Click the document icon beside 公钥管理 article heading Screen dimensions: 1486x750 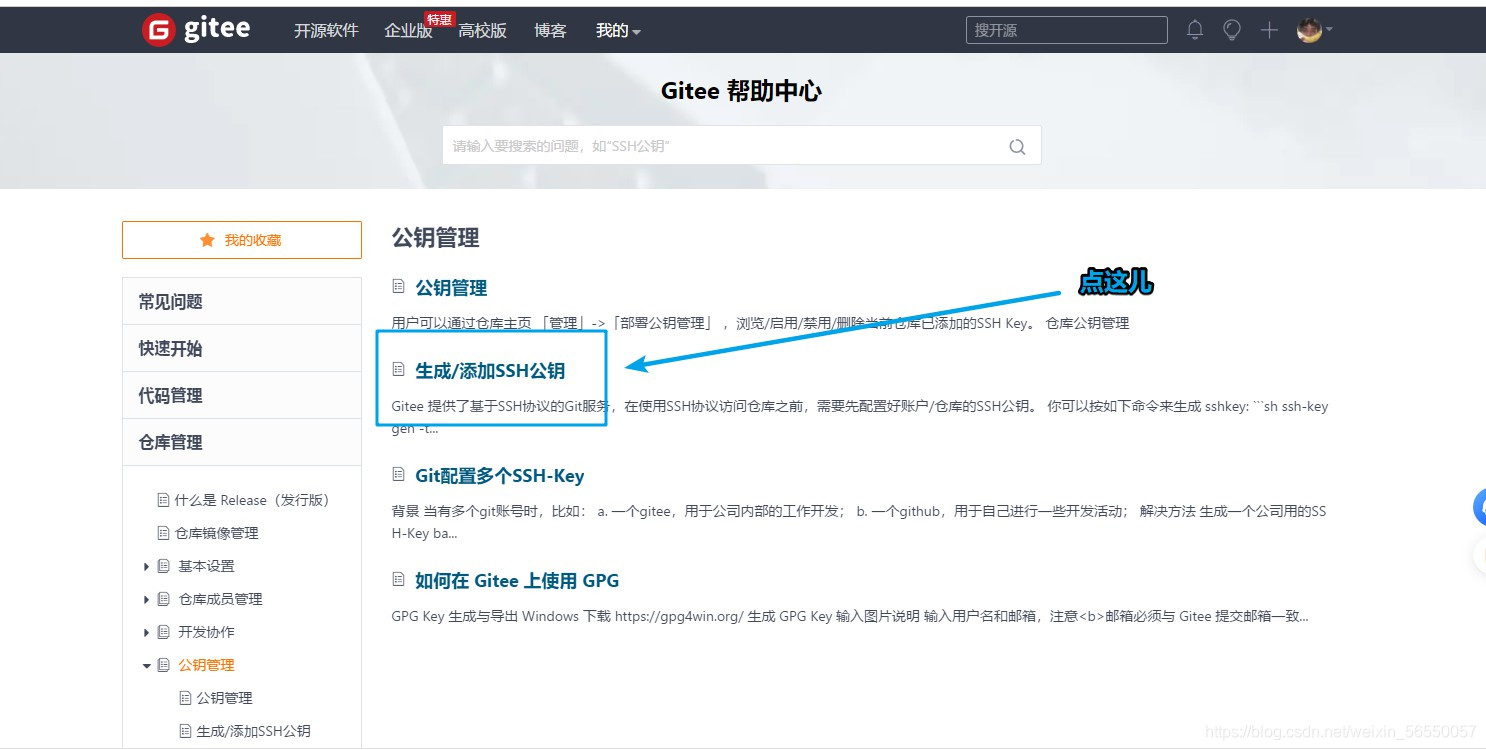[398, 287]
